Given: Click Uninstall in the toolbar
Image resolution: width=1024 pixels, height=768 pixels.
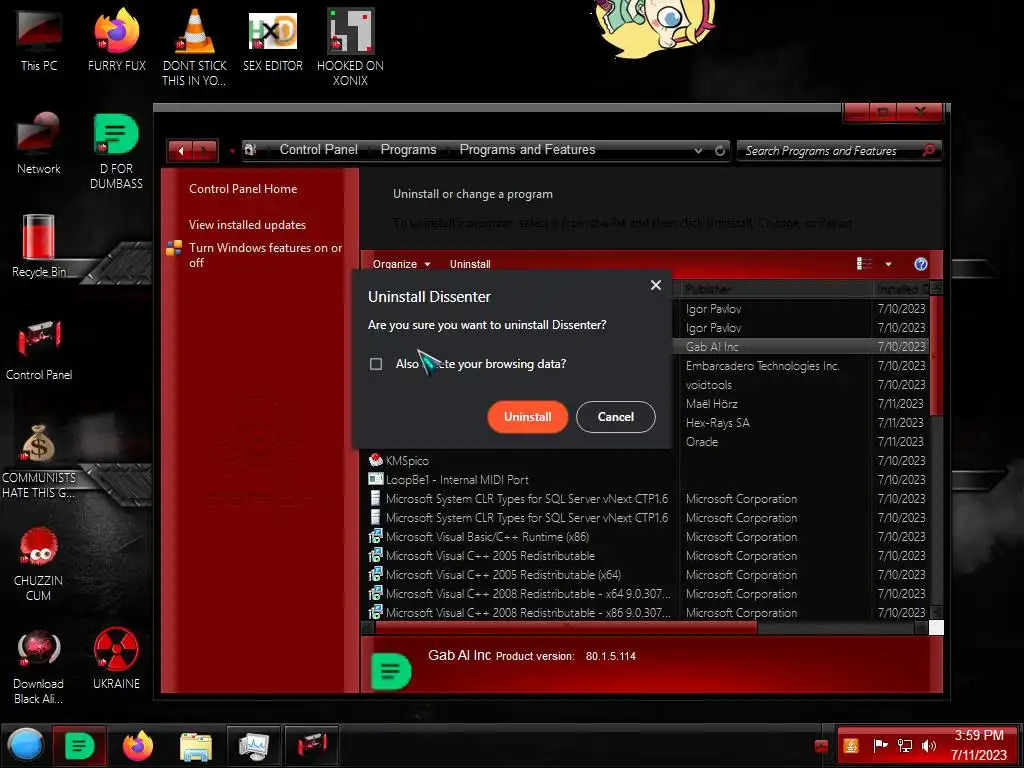Looking at the screenshot, I should pos(470,264).
